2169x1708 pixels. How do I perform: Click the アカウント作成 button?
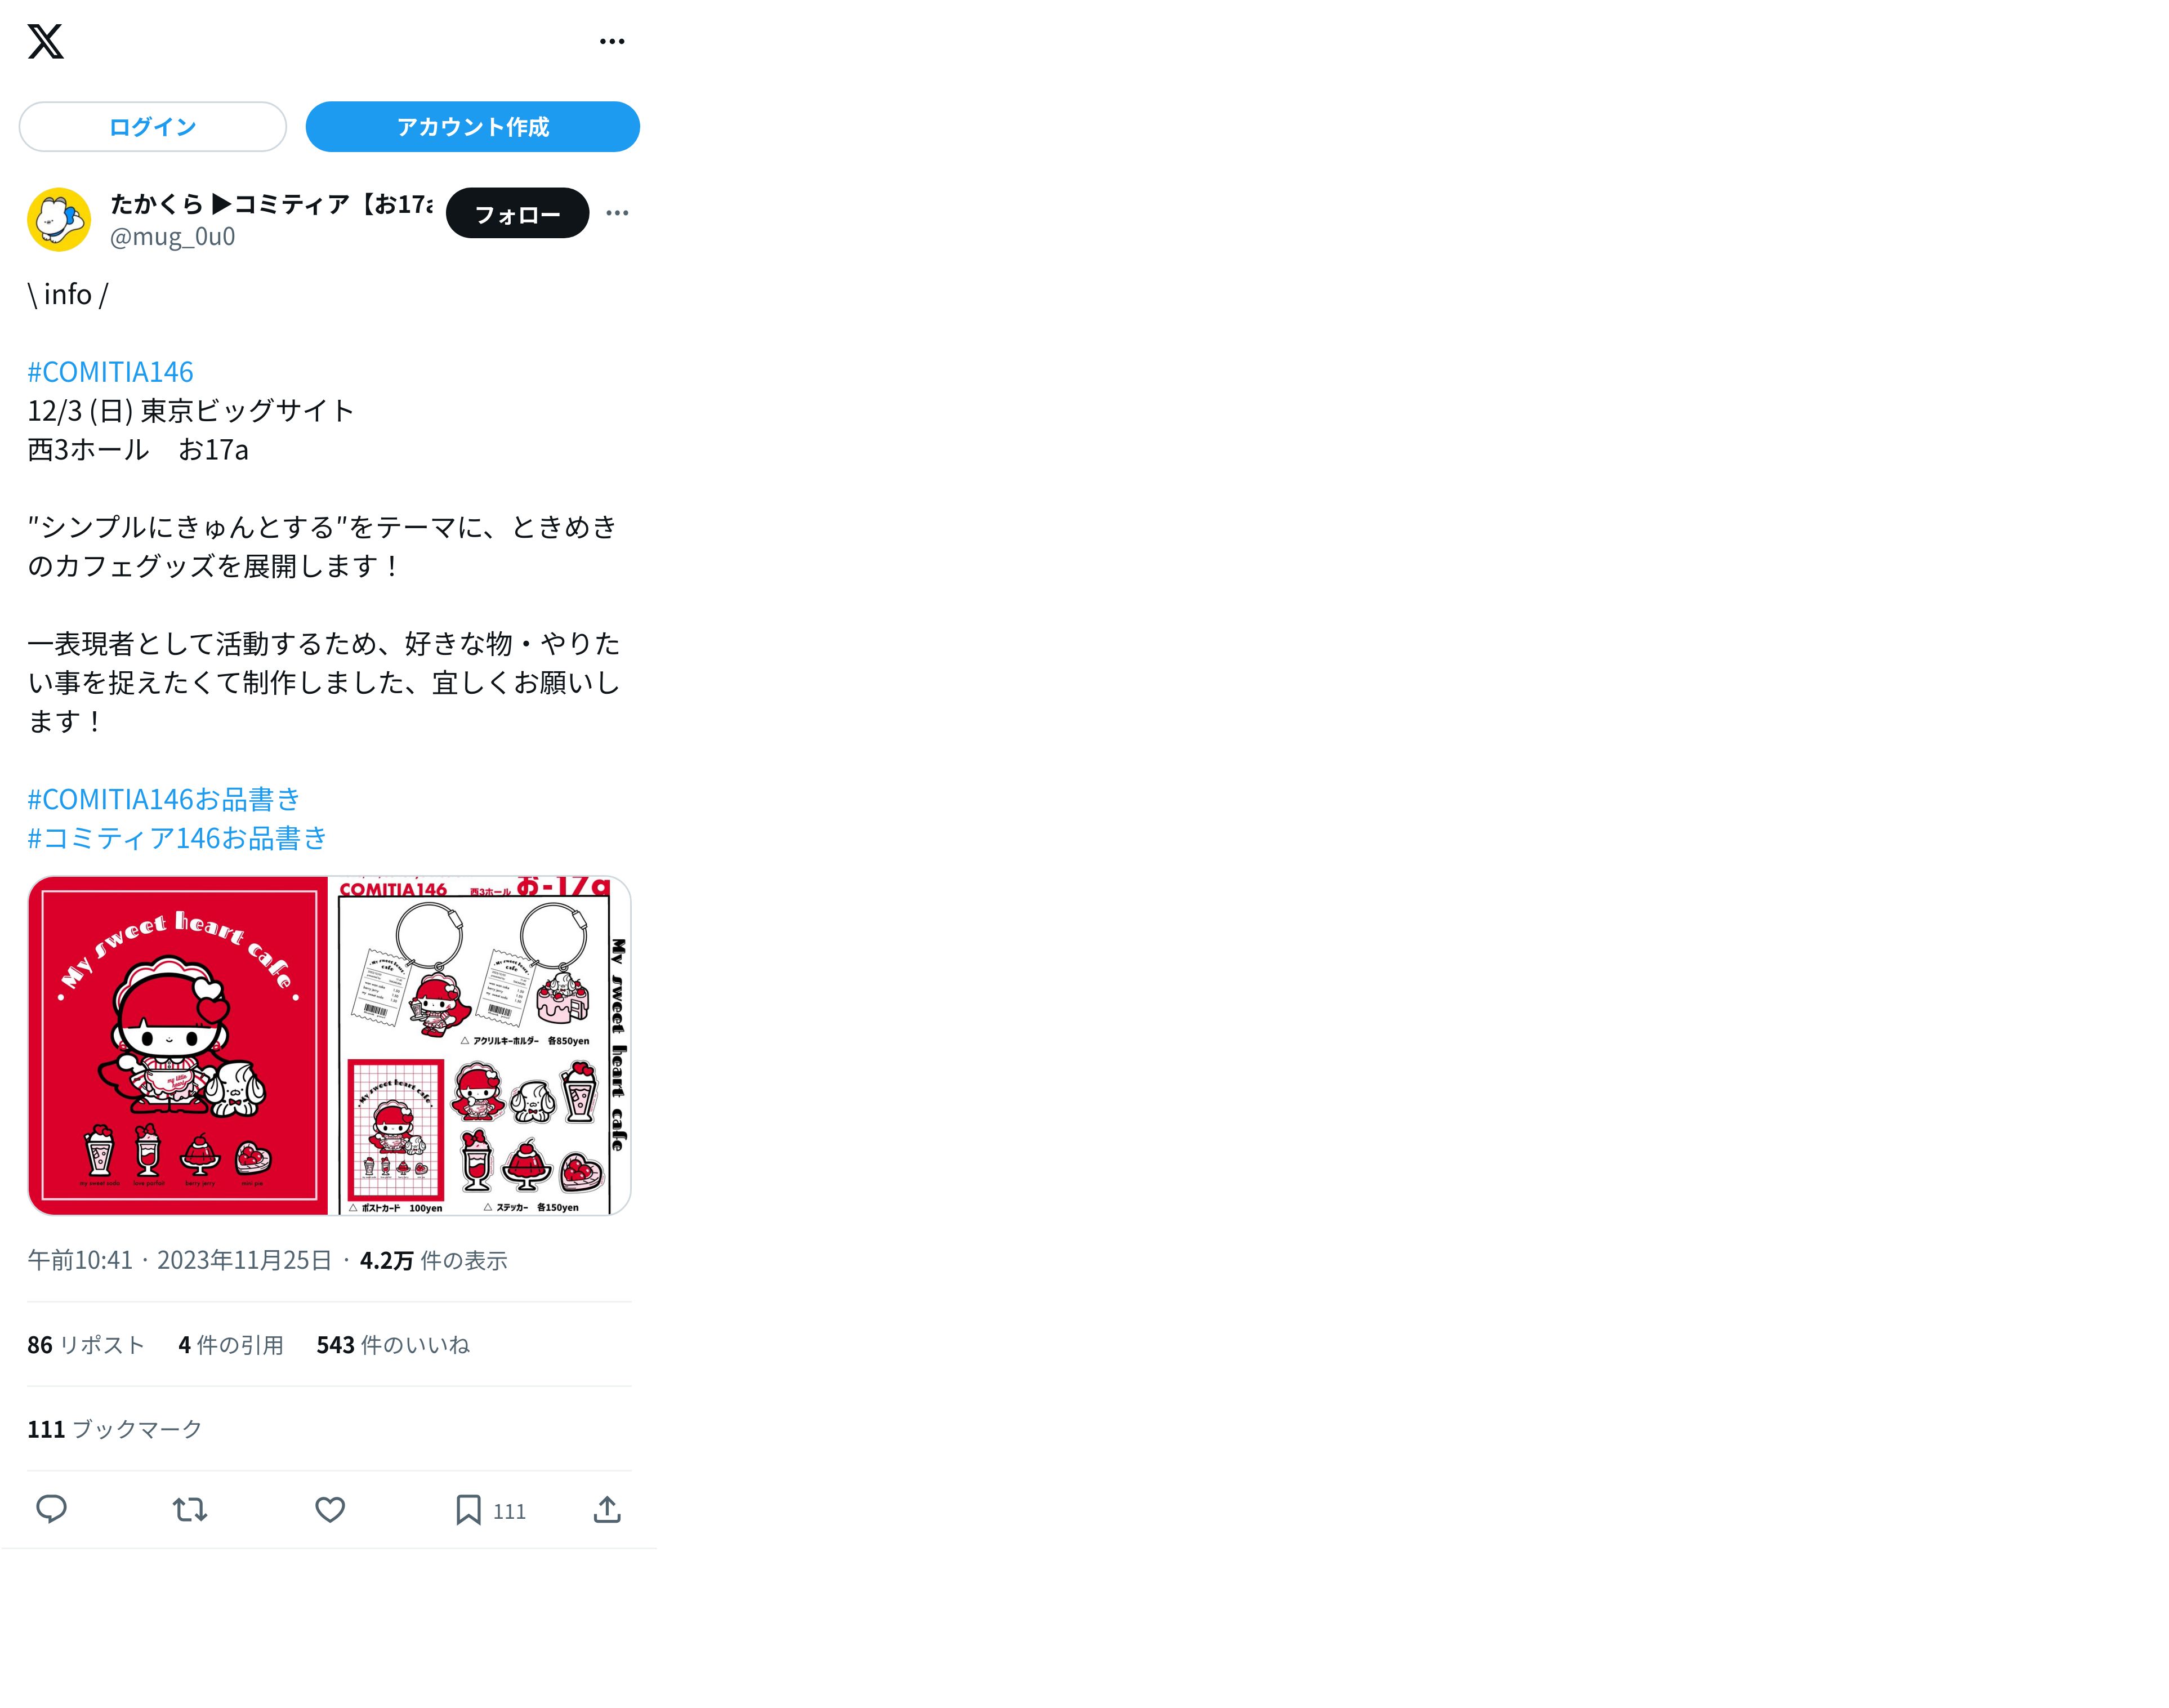pyautogui.click(x=472, y=127)
